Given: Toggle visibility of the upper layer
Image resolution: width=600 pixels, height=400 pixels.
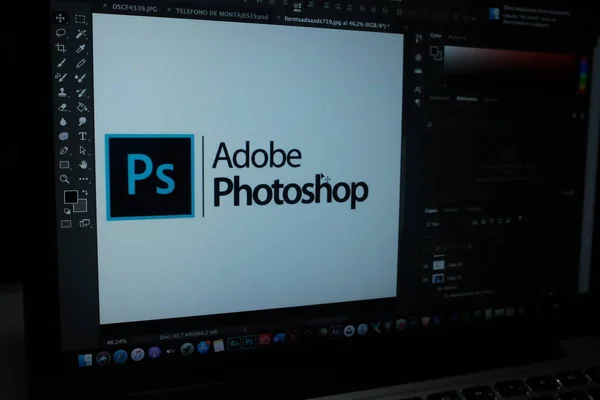Looking at the screenshot, I should [425, 266].
